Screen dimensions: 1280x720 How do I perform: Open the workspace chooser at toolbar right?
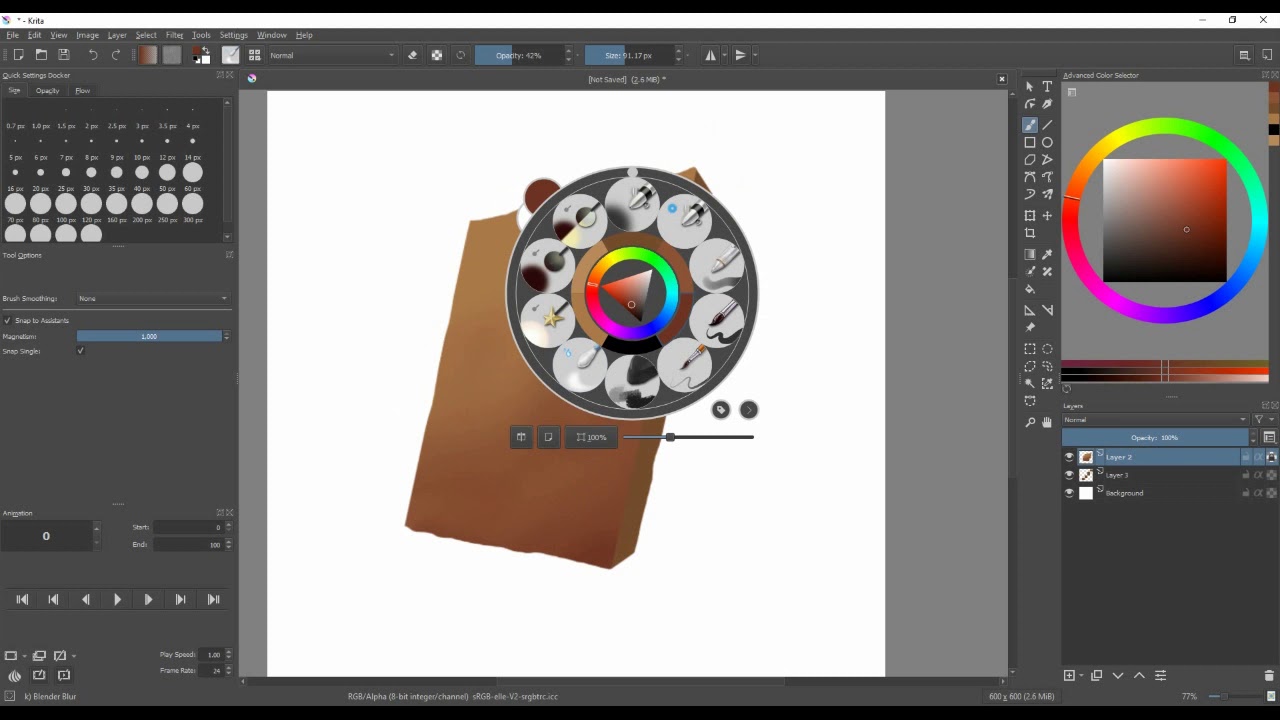click(x=1244, y=55)
